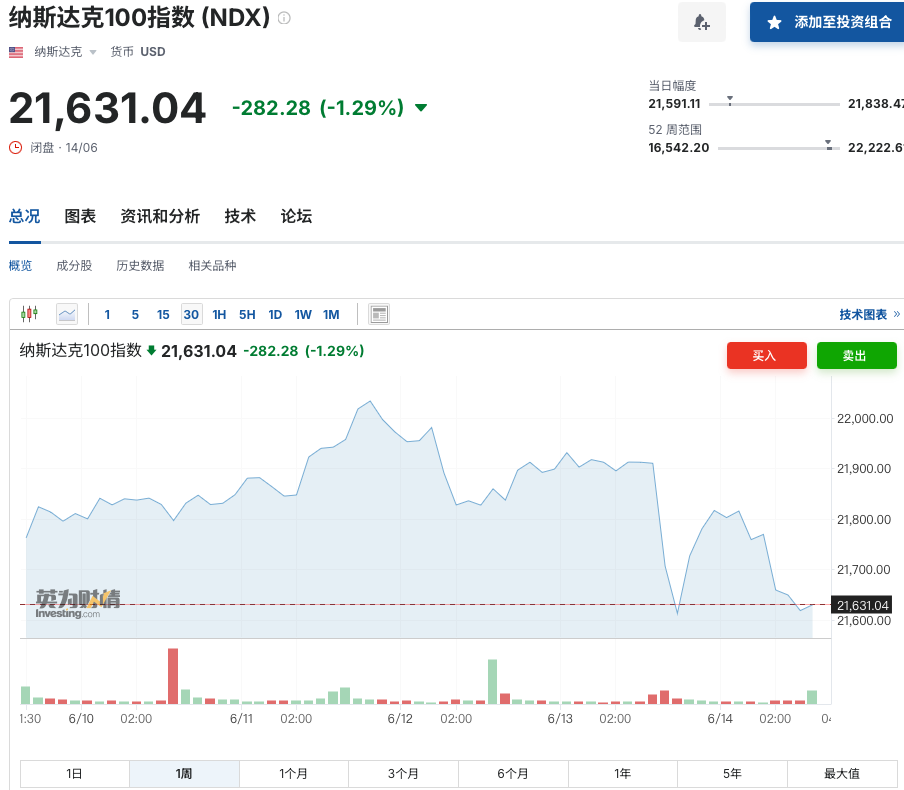This screenshot has height=790, width=904.
Task: Click the 52 周范围 range slider marker
Action: pos(828,145)
